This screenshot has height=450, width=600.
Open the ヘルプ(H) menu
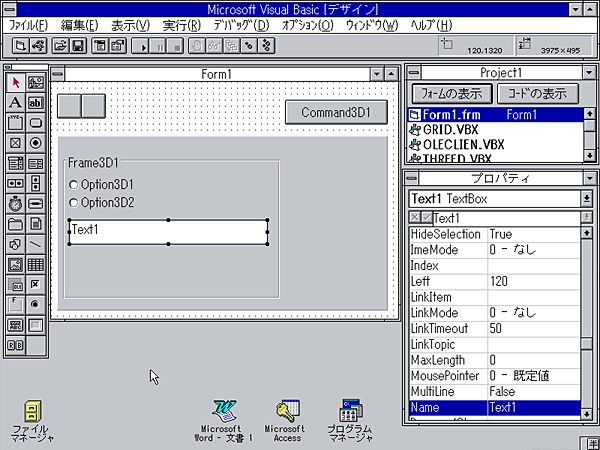[431, 26]
